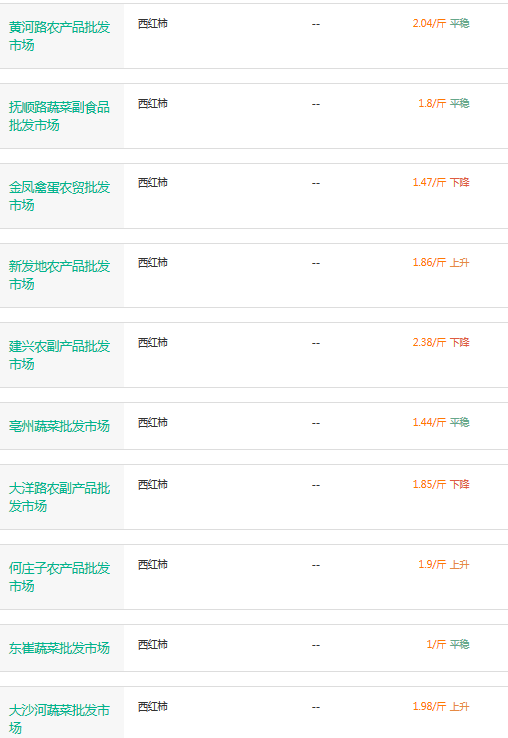
Task: Open 新发地农产品批发市场 link
Action: pyautogui.click(x=59, y=275)
